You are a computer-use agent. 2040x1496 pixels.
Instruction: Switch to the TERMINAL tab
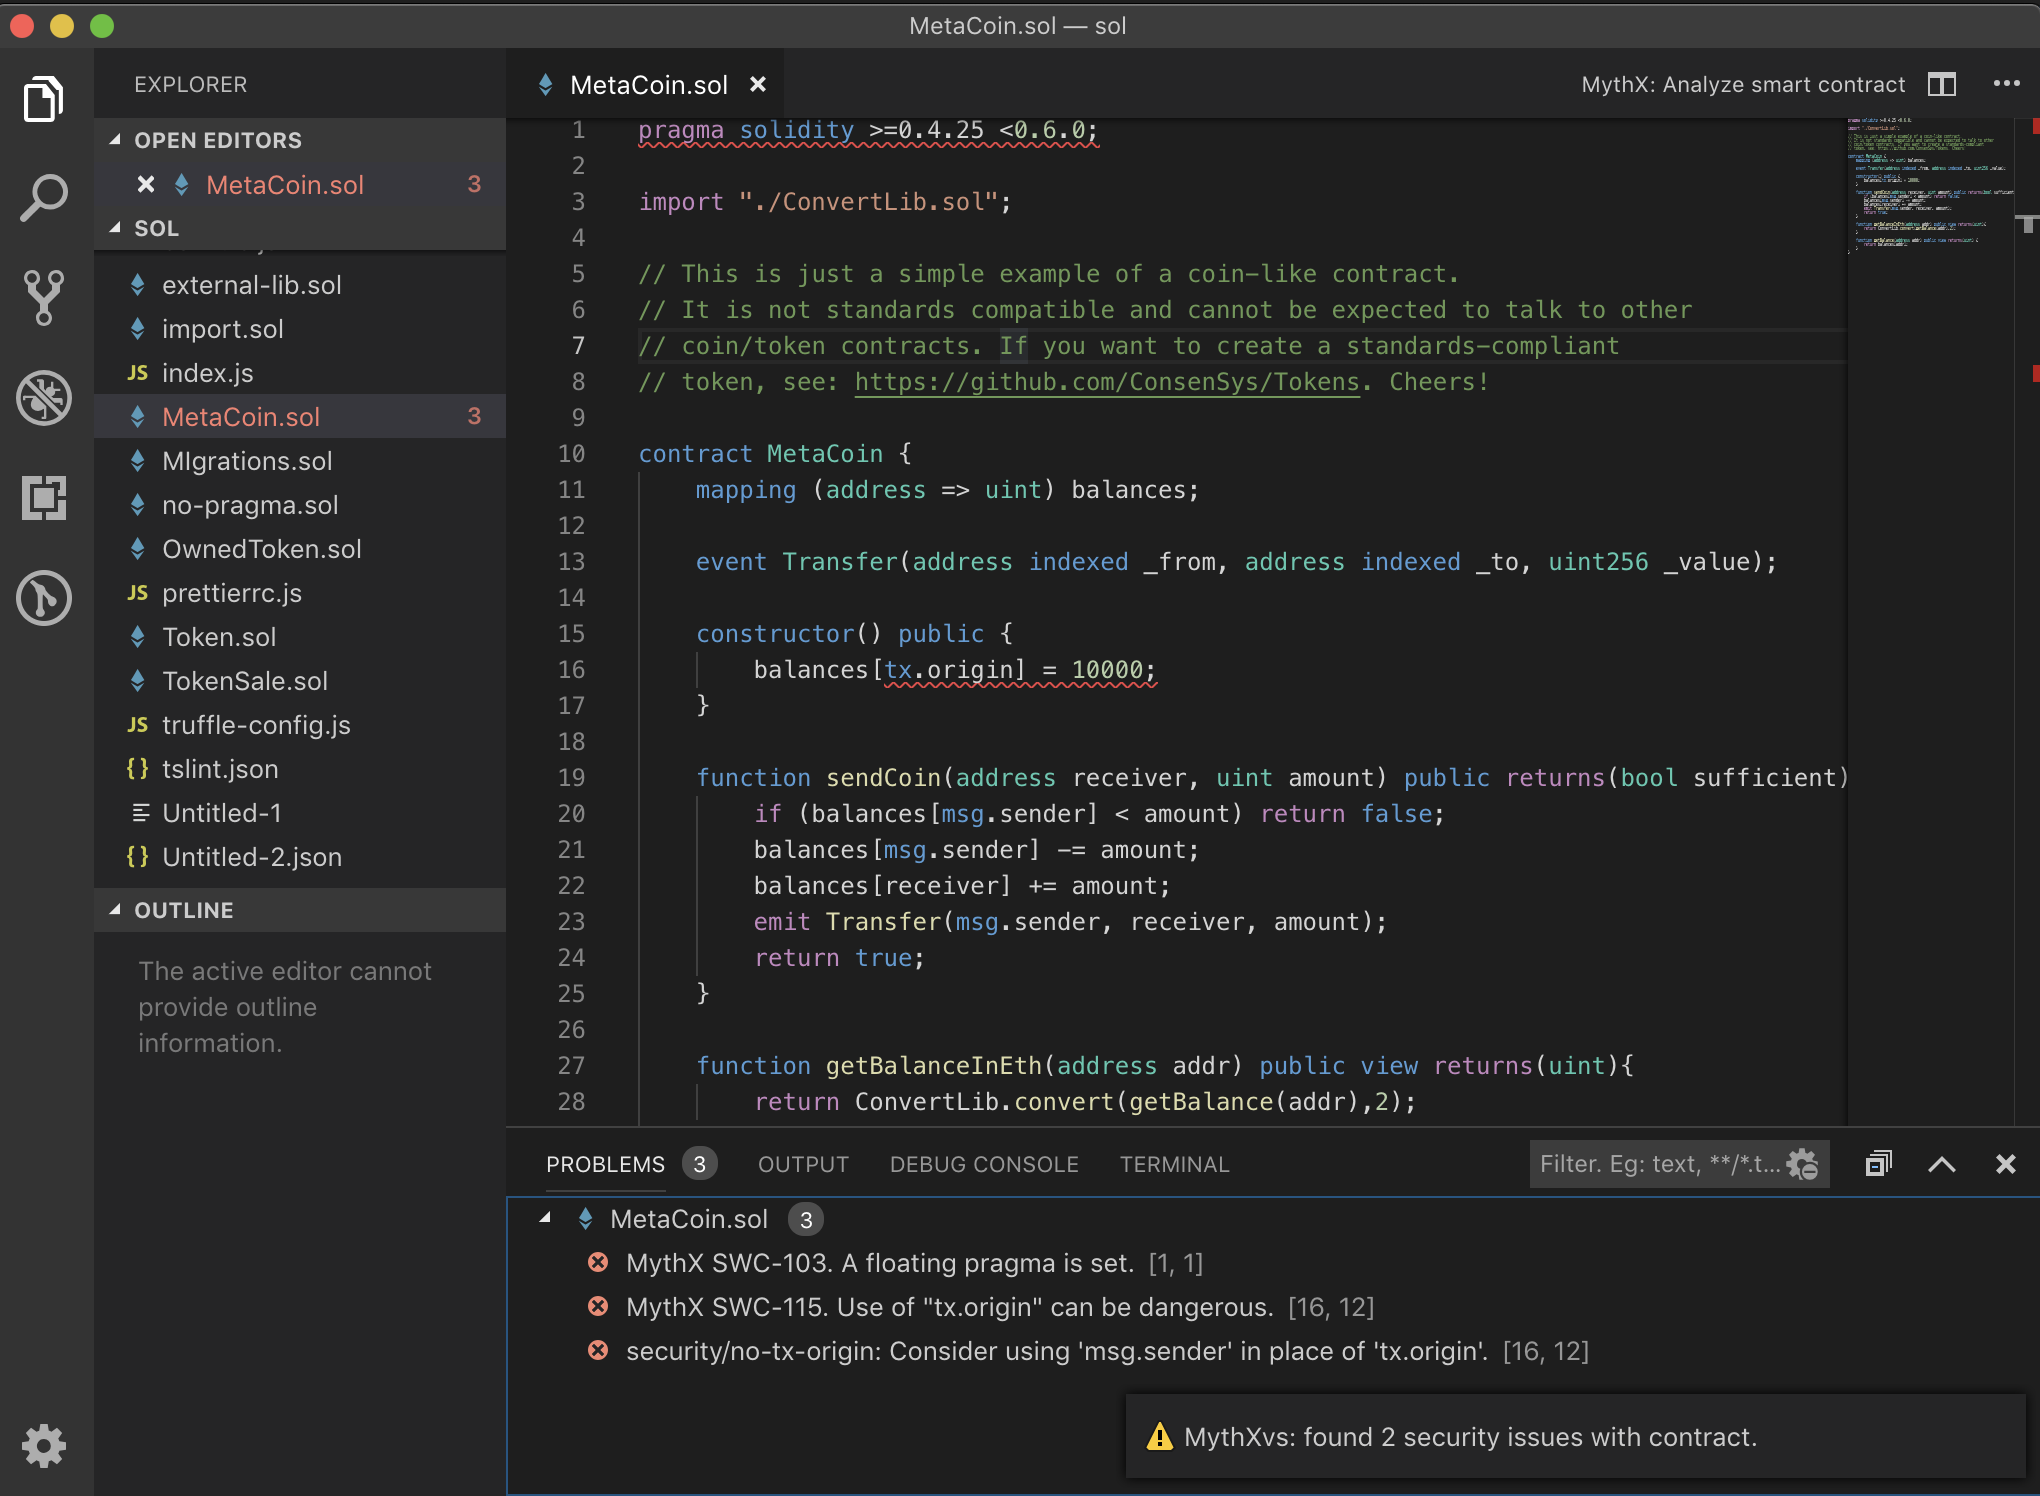[x=1174, y=1164]
